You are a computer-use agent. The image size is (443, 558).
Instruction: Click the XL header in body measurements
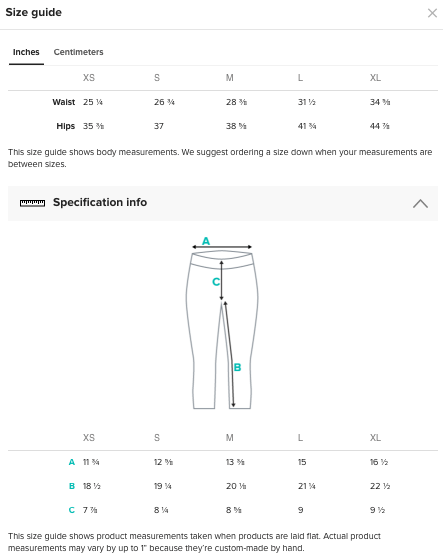point(375,78)
